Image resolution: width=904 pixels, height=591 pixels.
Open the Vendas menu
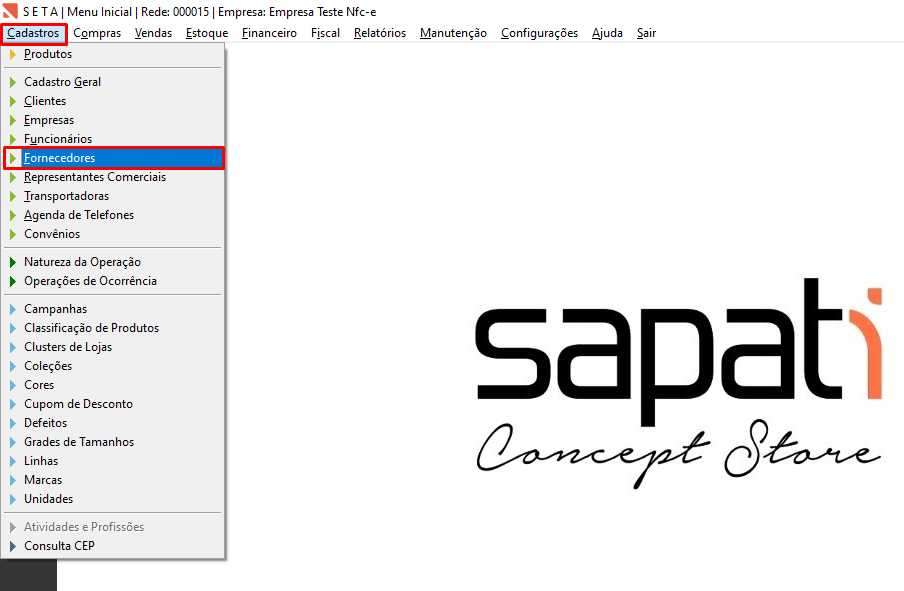[153, 33]
